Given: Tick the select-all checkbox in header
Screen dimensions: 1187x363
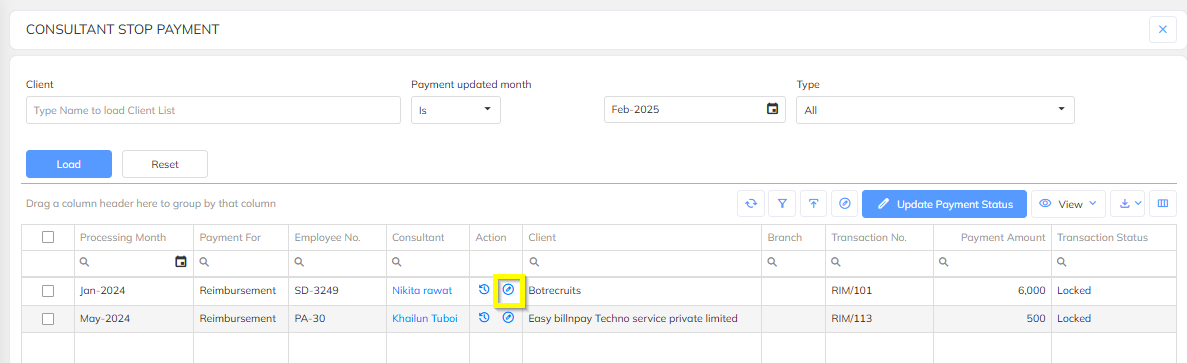Looking at the screenshot, I should pyautogui.click(x=48, y=237).
